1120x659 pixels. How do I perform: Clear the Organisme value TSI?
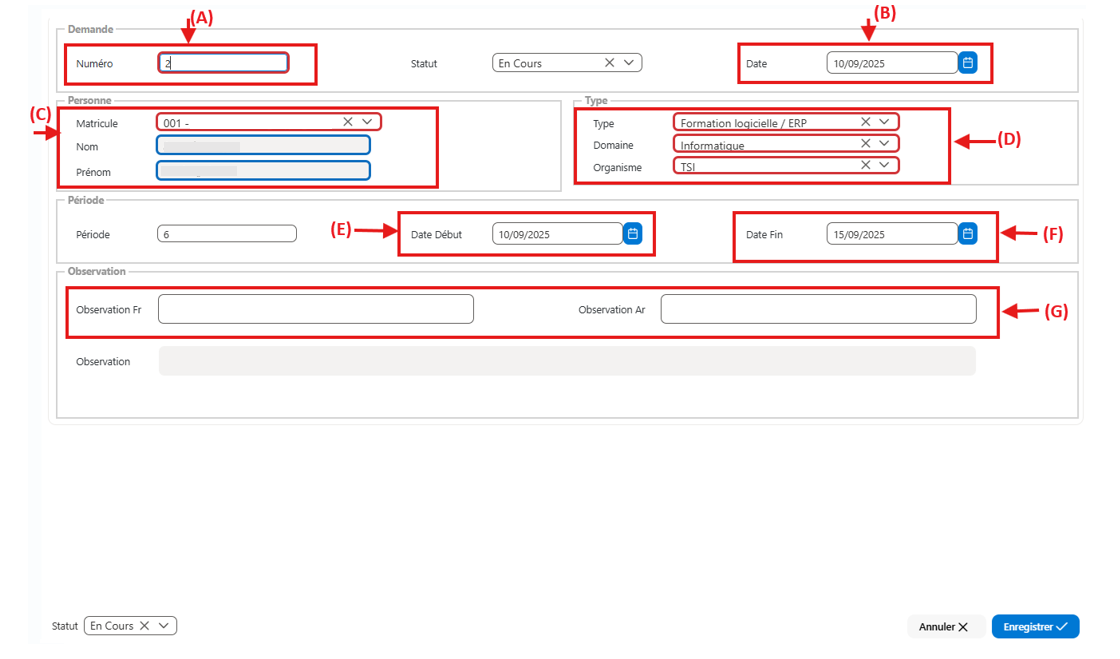coord(865,165)
